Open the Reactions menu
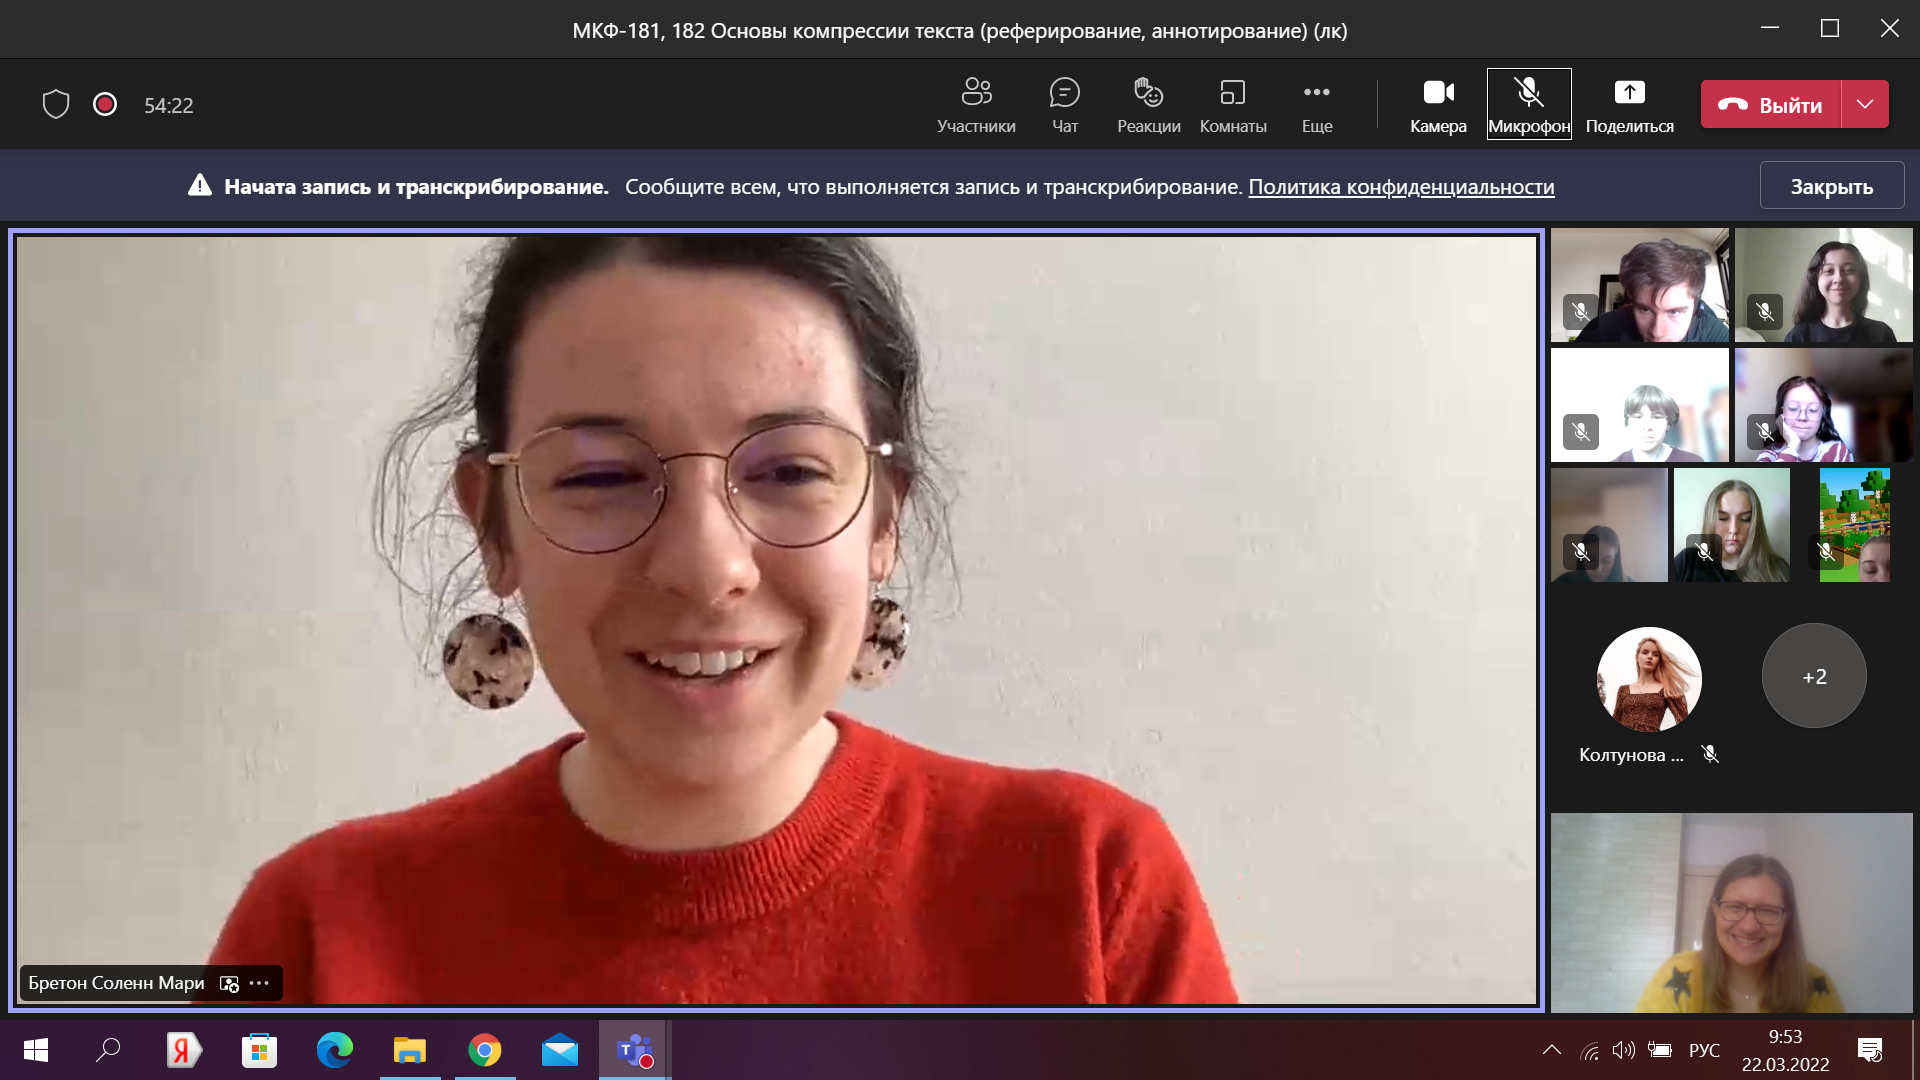Screen dimensions: 1920x1080 tap(1148, 104)
